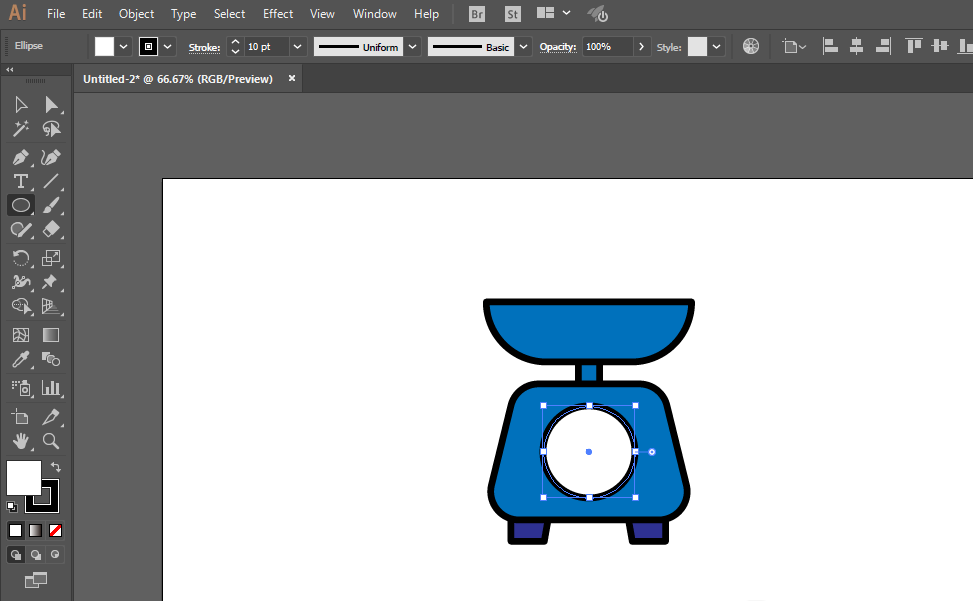The height and width of the screenshot is (601, 973).
Task: Reset to default fill and stroke
Action: tap(12, 507)
